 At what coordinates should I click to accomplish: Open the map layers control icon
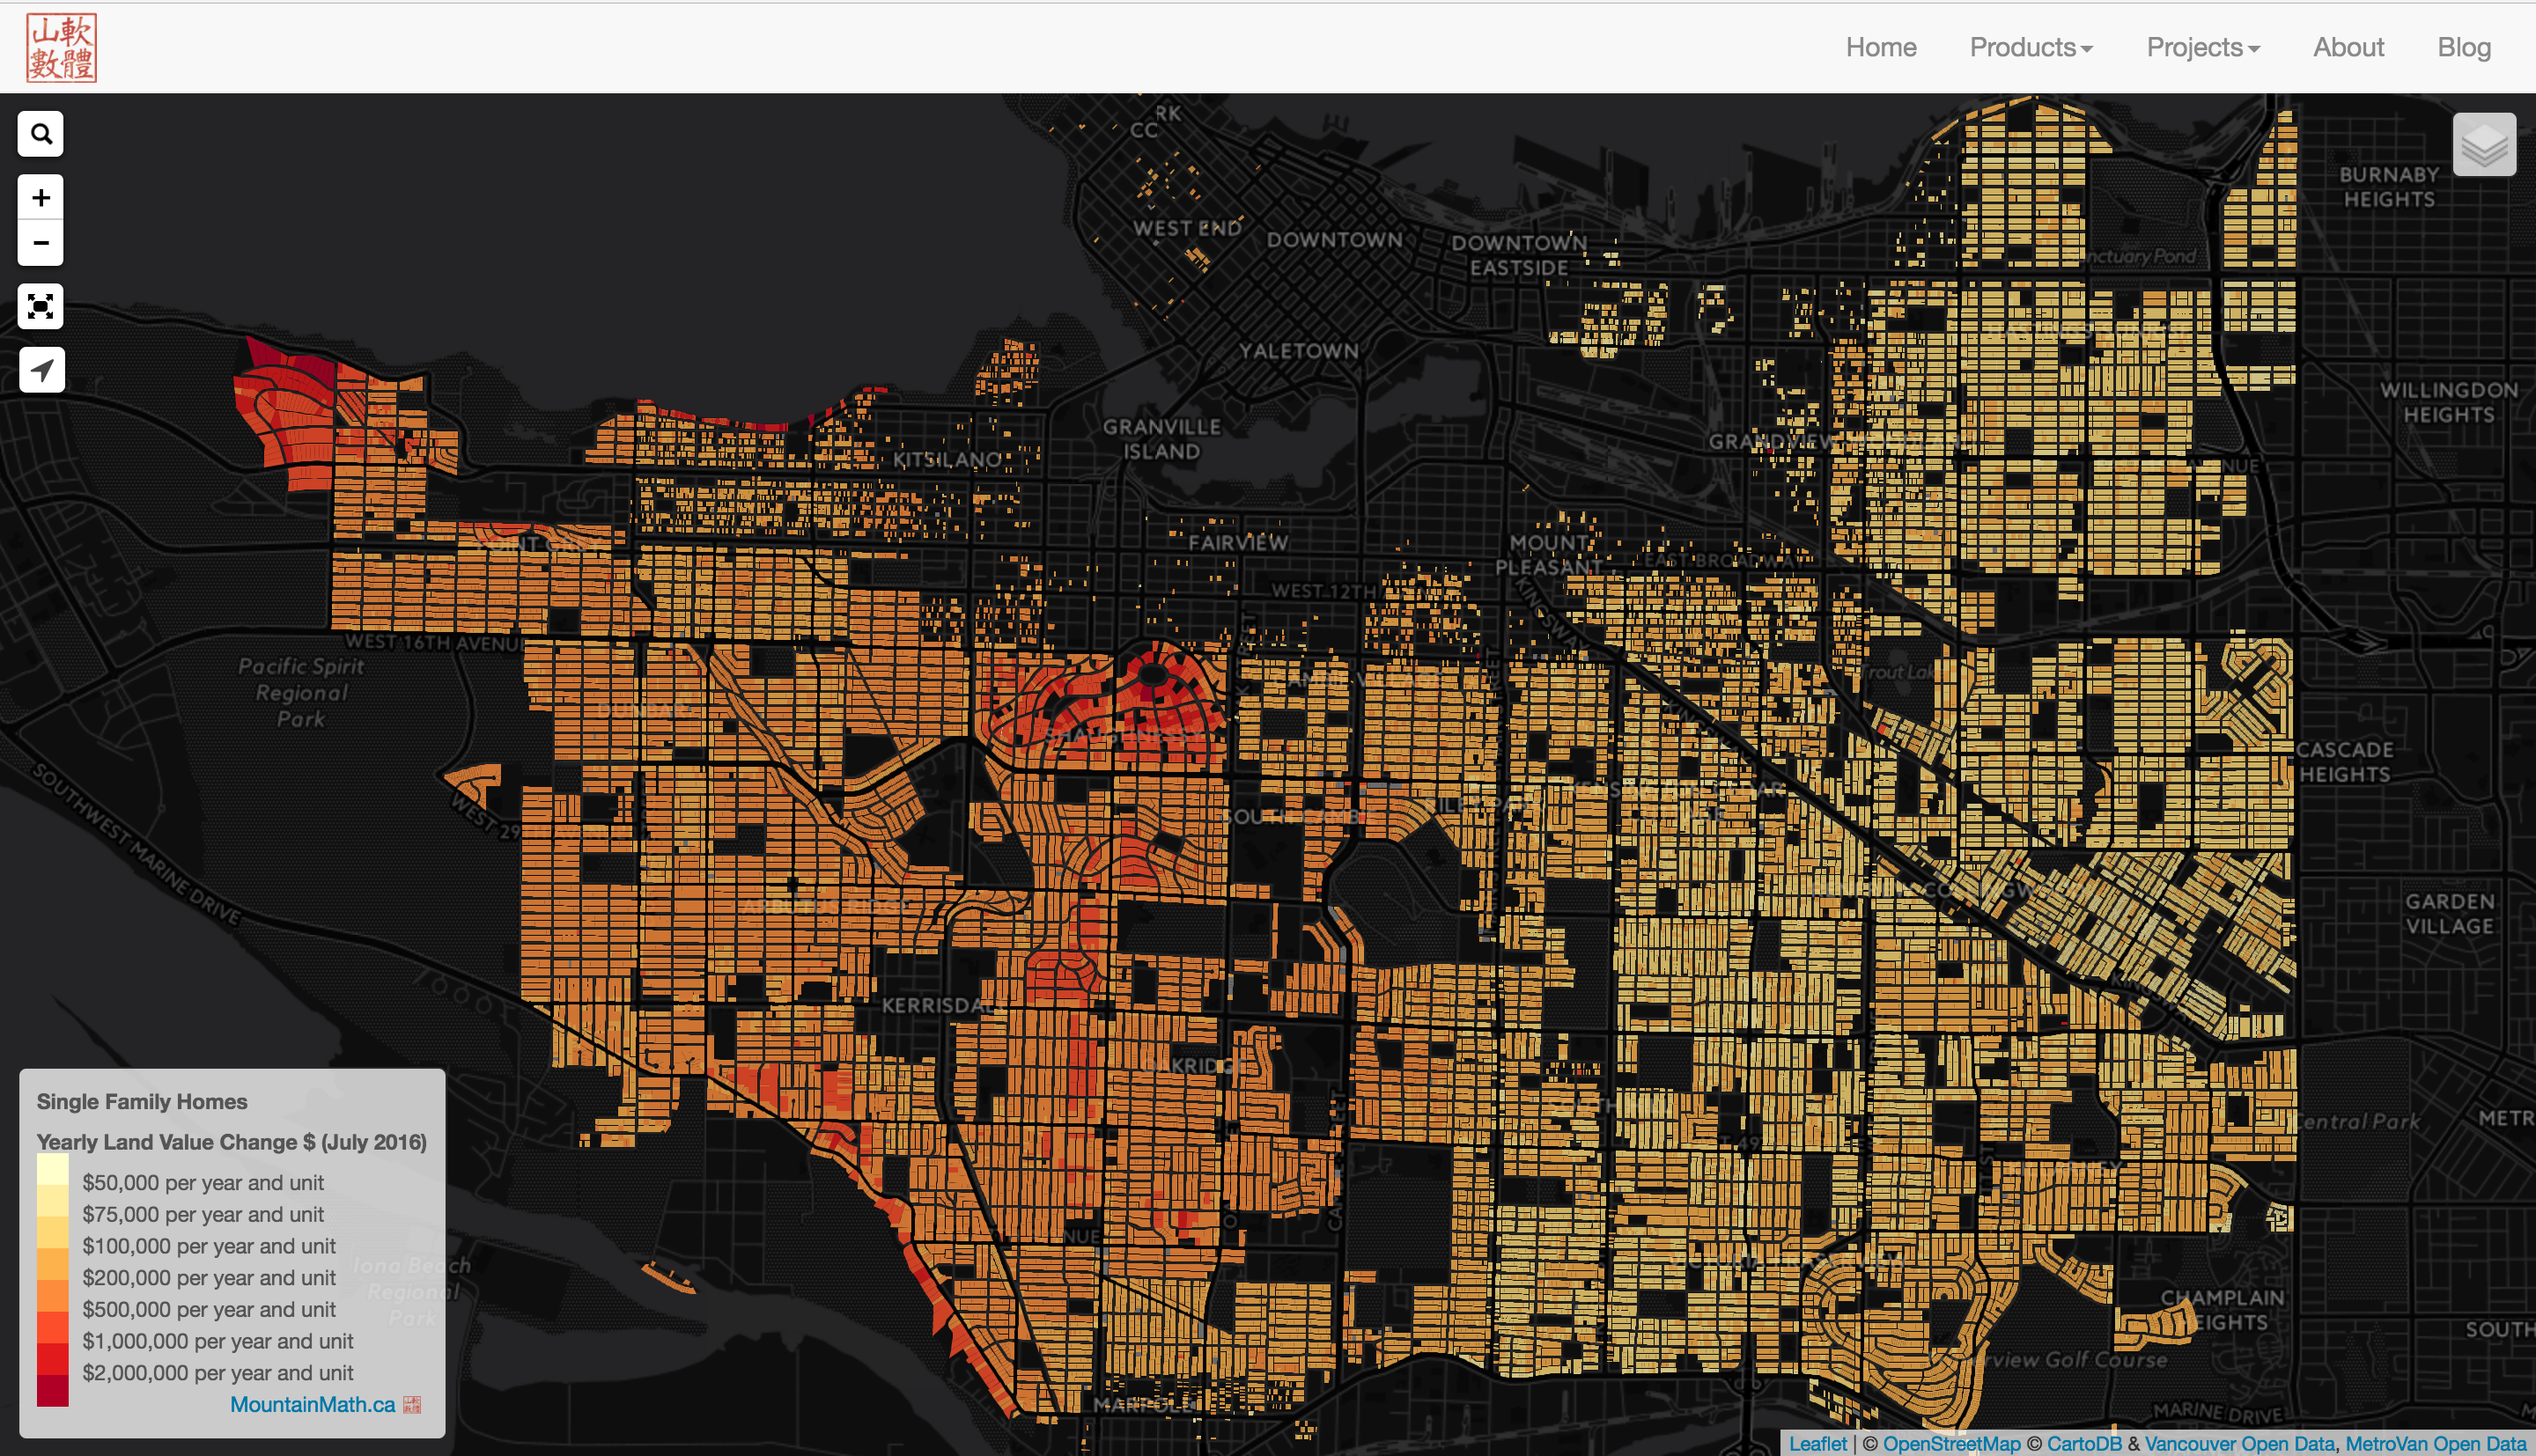click(2484, 146)
